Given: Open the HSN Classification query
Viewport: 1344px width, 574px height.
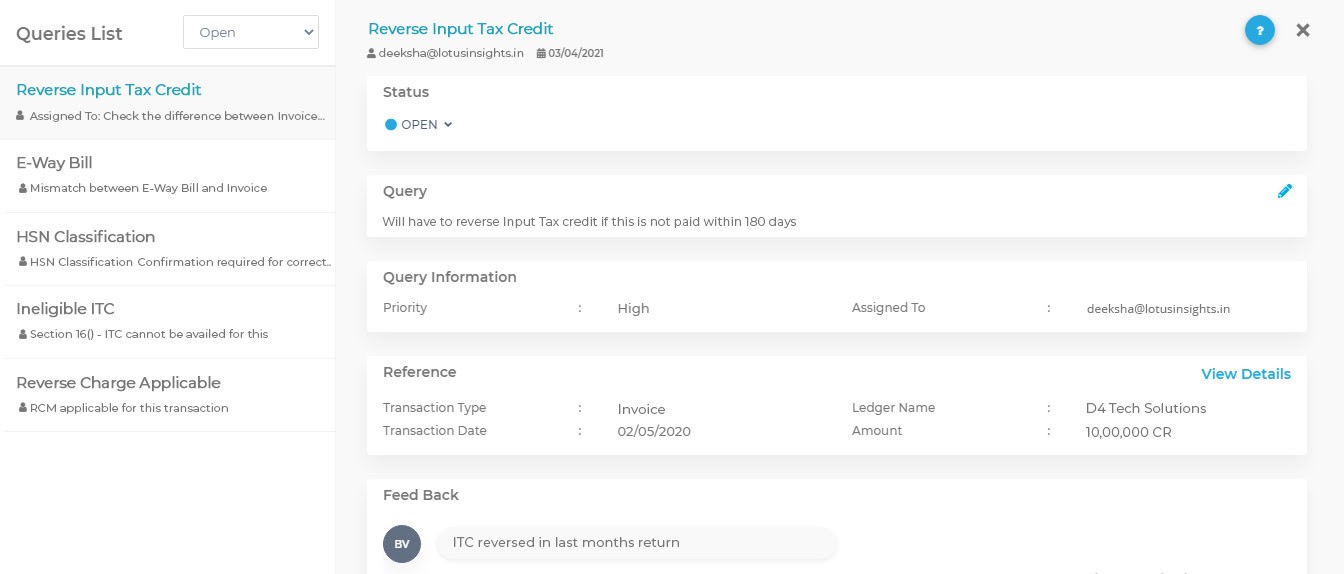Looking at the screenshot, I should 85,237.
